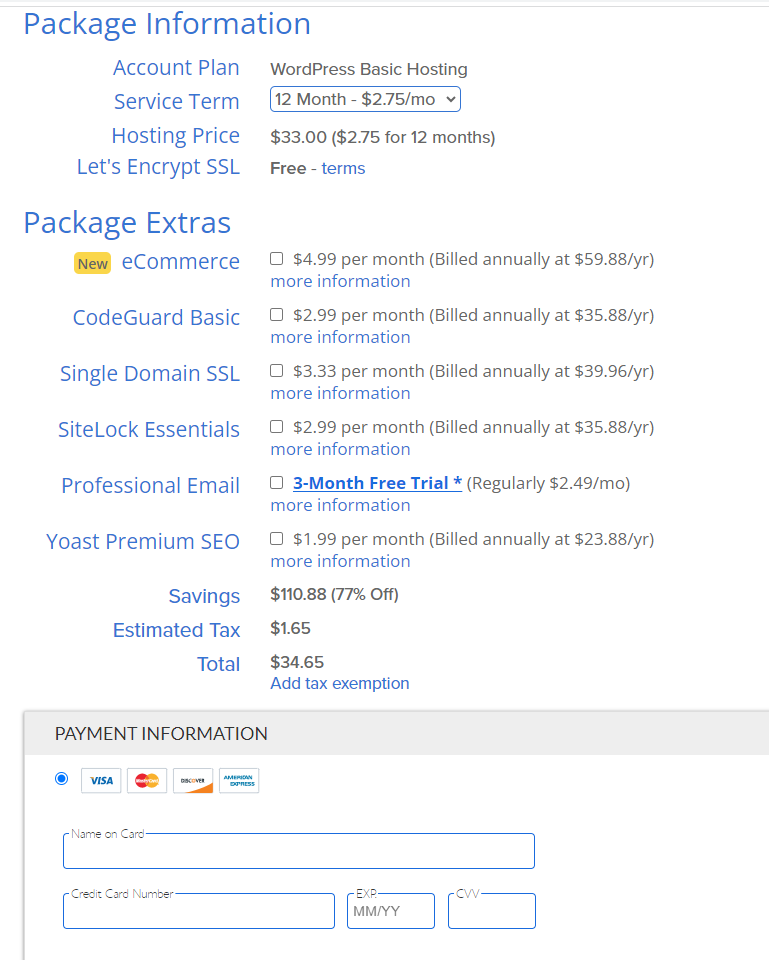Click the Yoast Premium SEO label

tap(143, 542)
